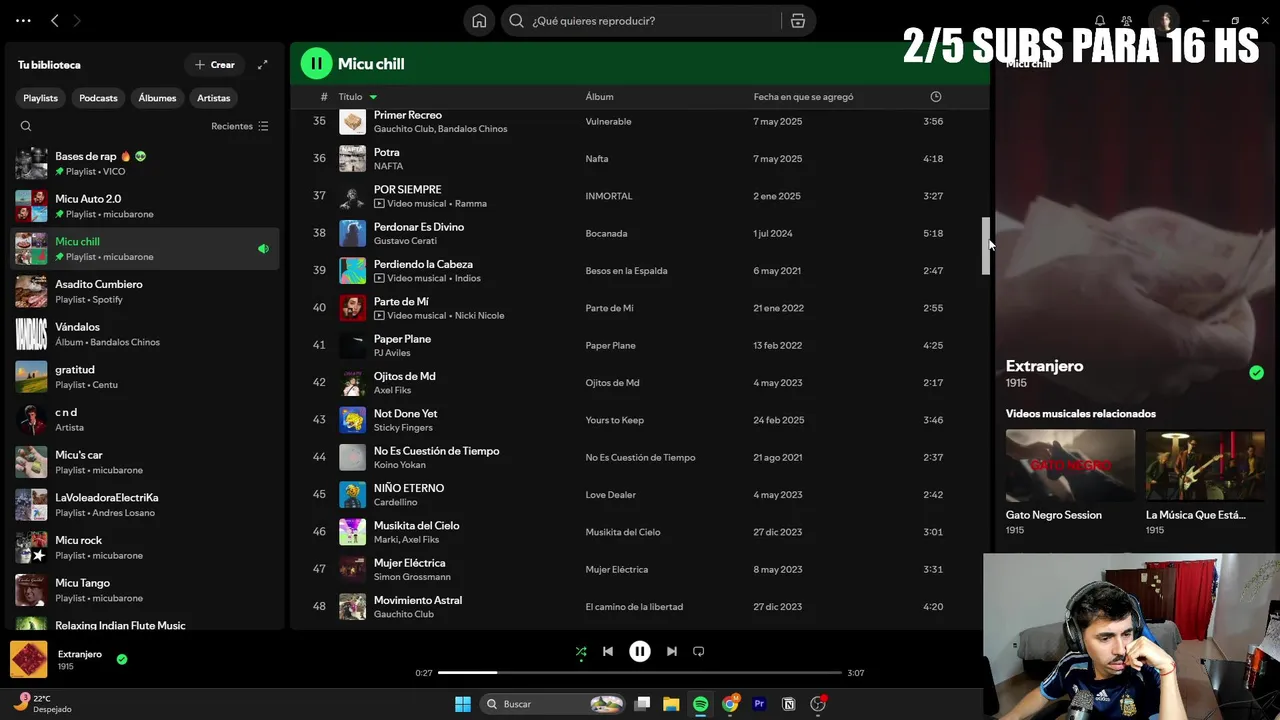Seek in the song progress bar
Image resolution: width=1280 pixels, height=720 pixels.
click(x=640, y=673)
